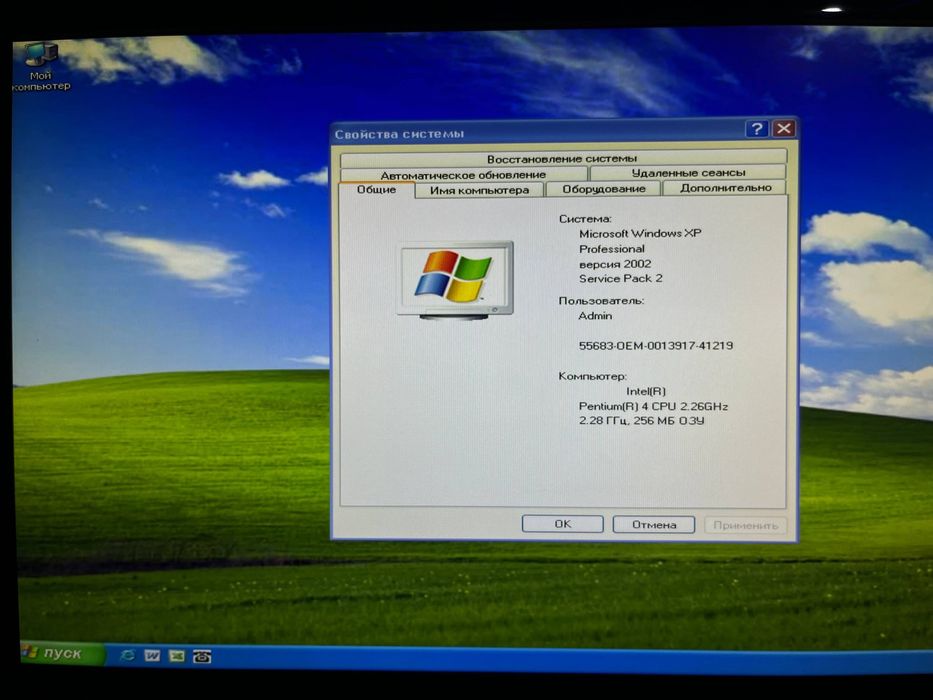
Task: Click the Service Pack 2 text
Action: [621, 278]
